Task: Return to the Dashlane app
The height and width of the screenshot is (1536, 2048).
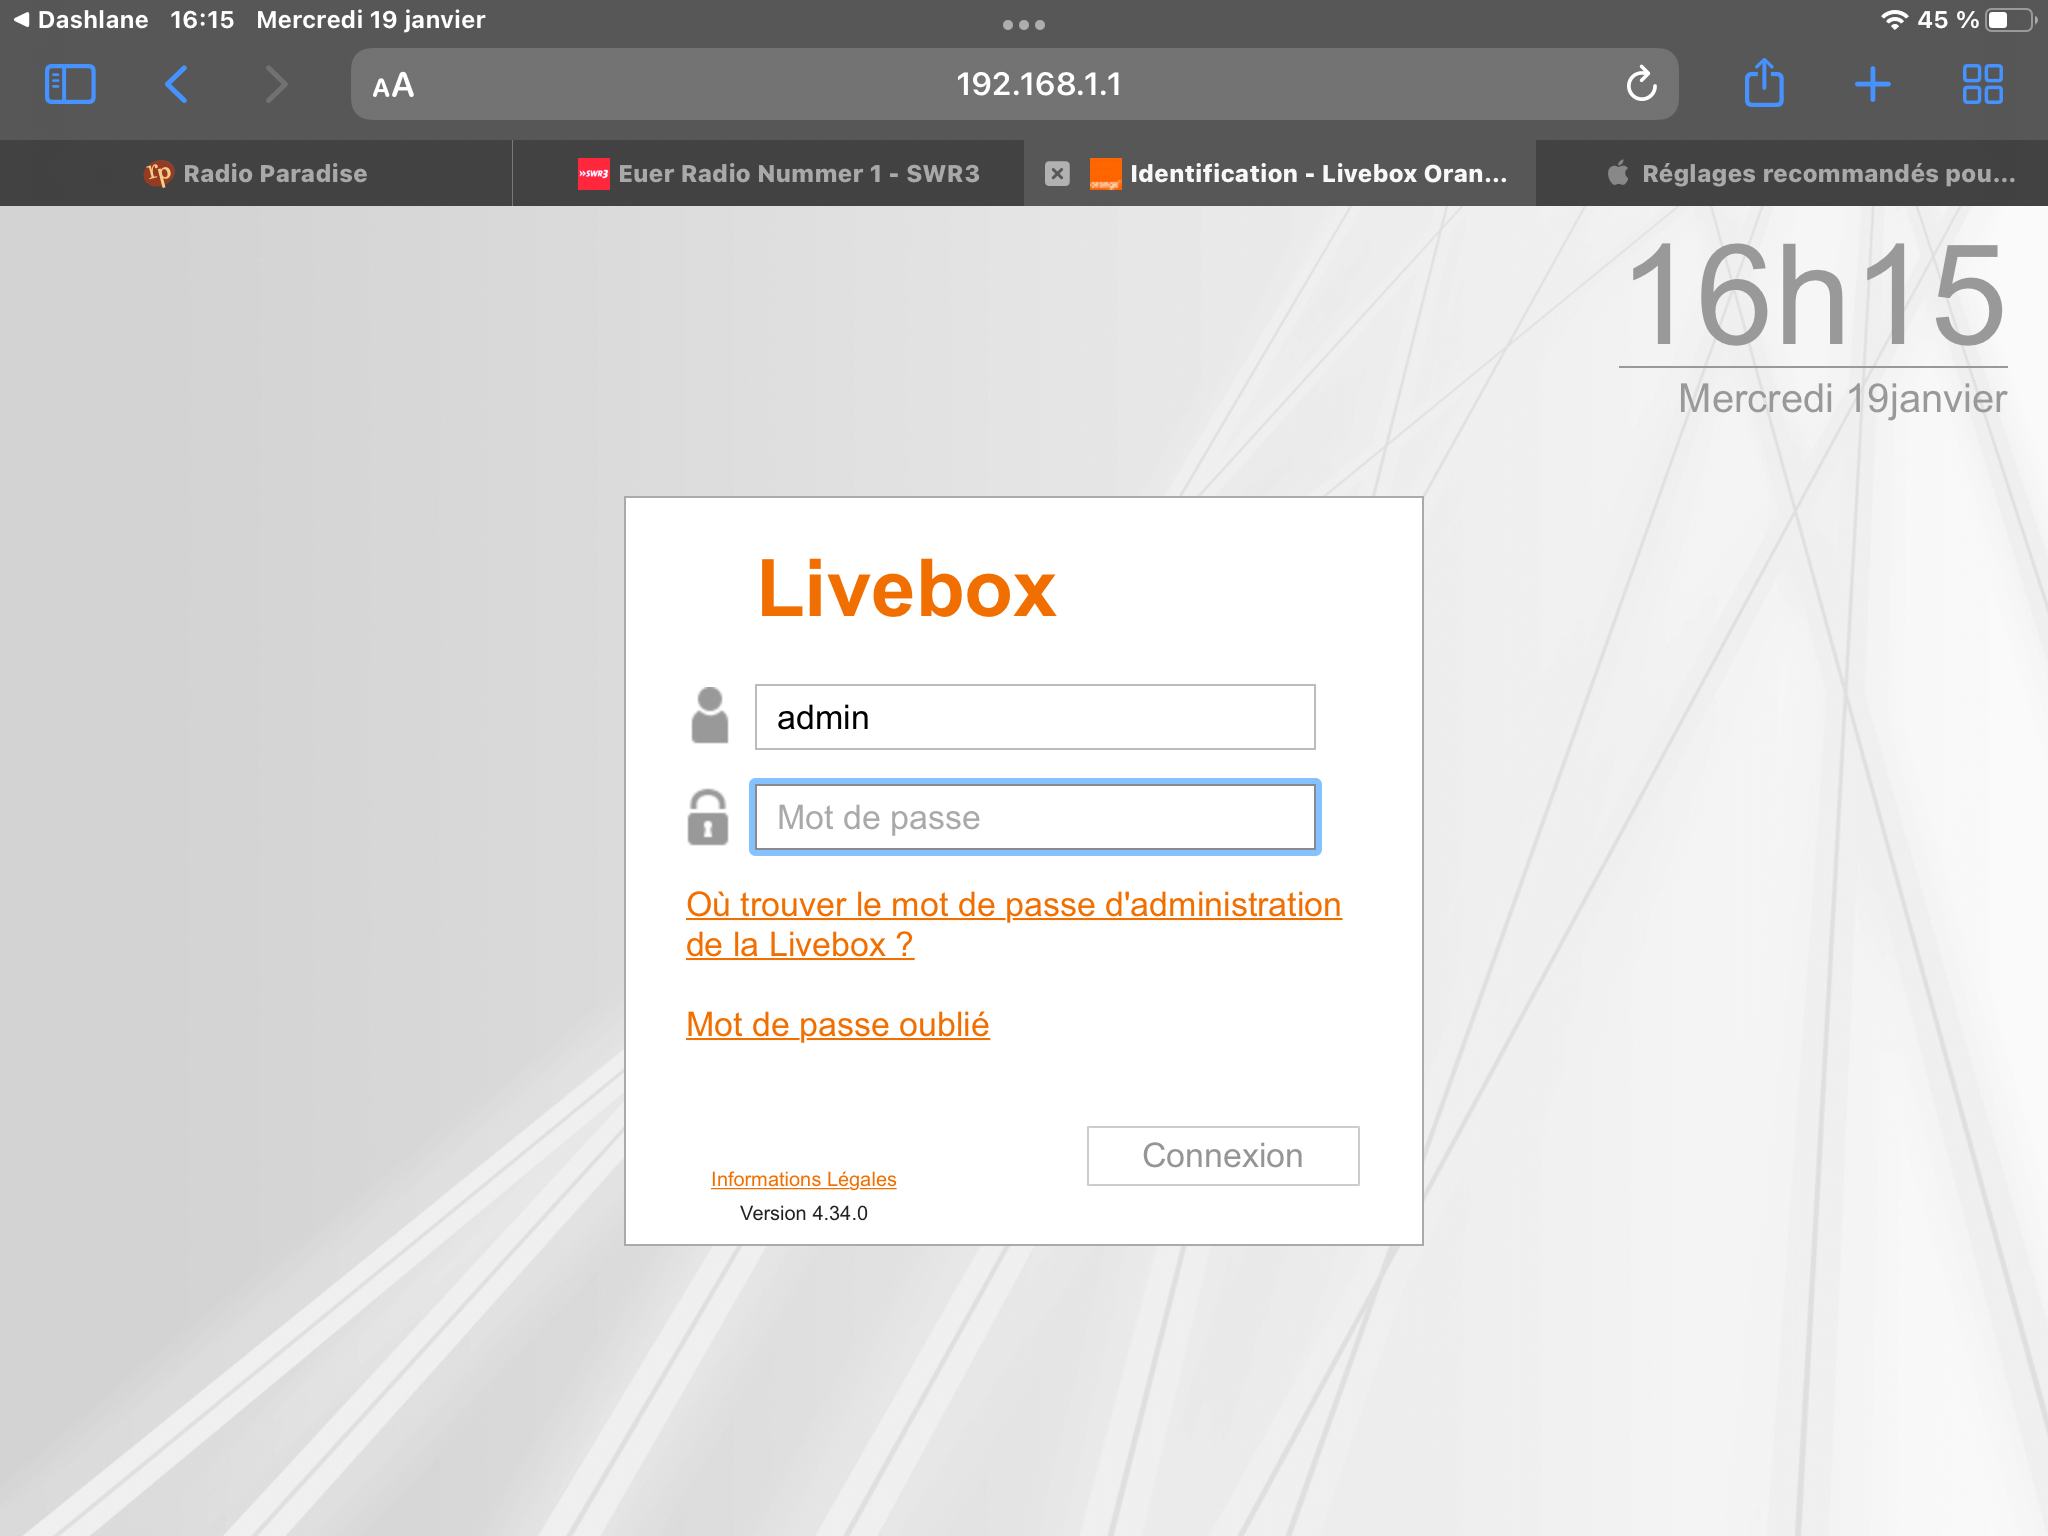Action: pyautogui.click(x=80, y=19)
